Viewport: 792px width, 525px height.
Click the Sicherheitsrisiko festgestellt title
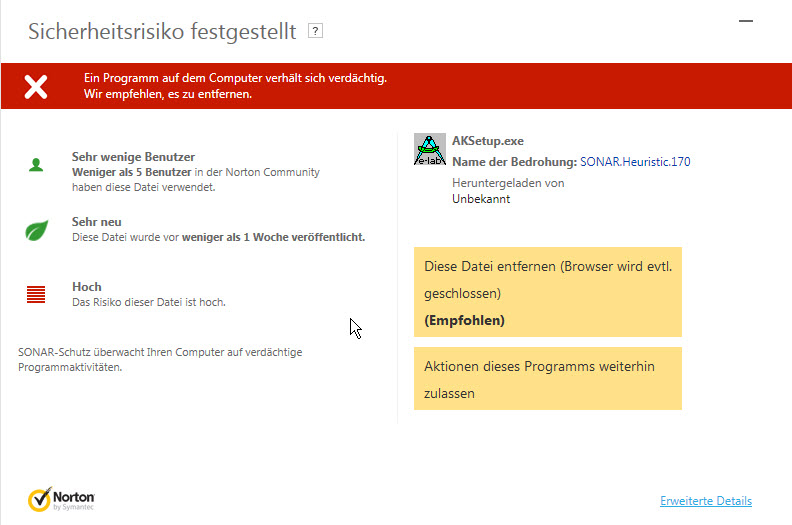click(162, 31)
